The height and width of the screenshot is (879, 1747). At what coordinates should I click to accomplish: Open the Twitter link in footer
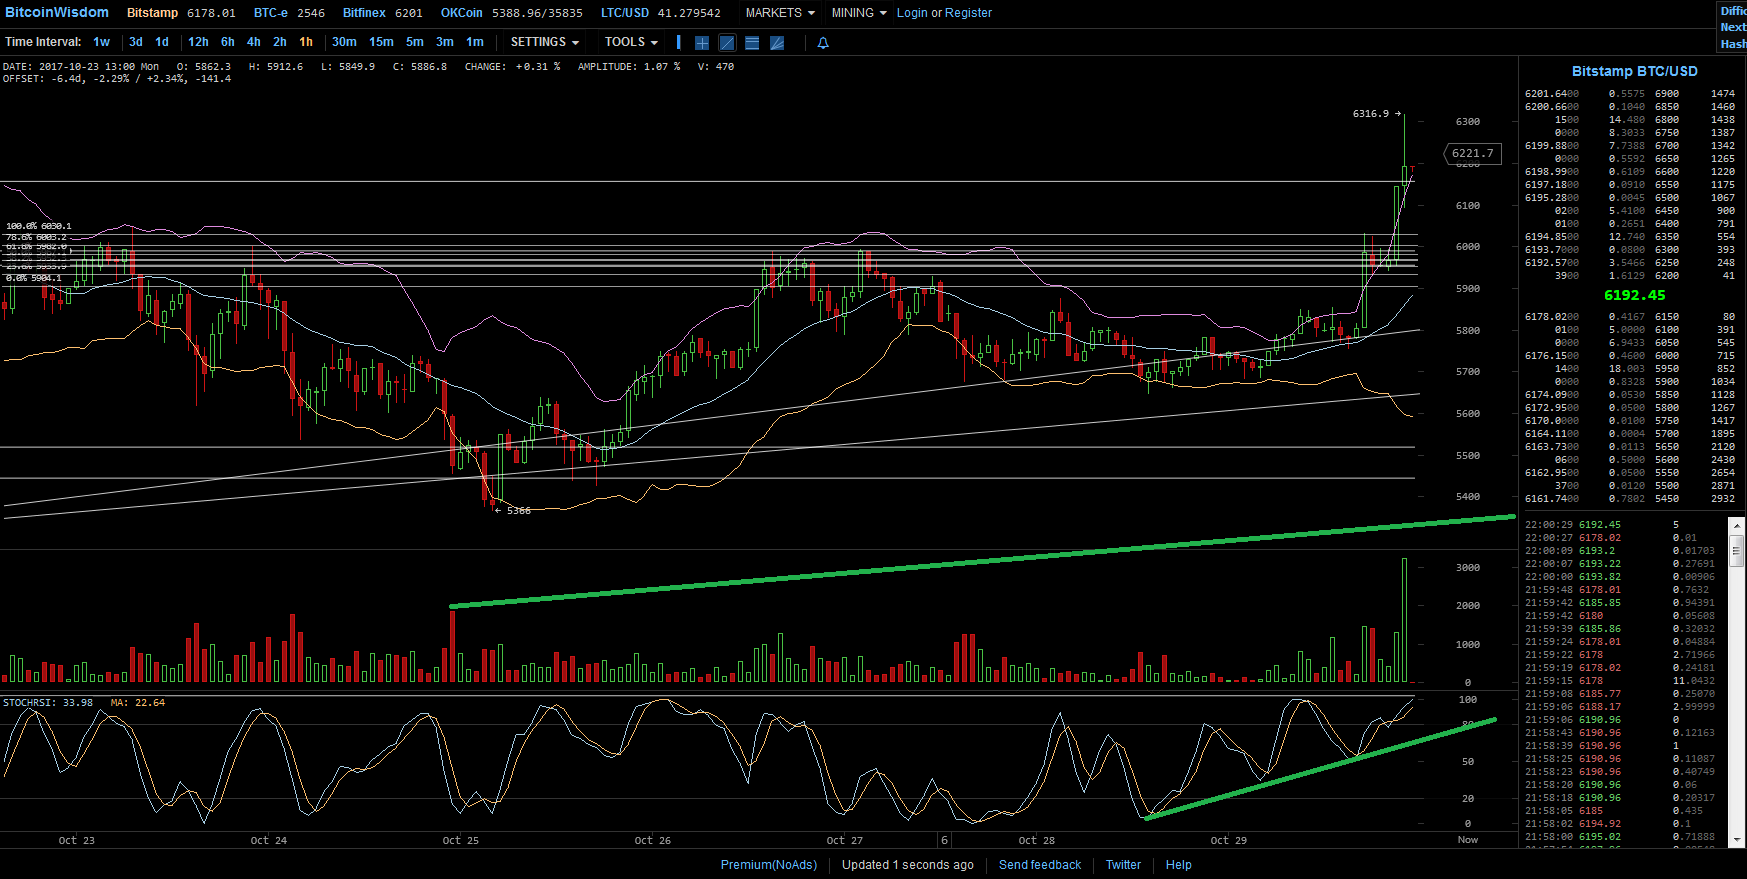tap(1123, 865)
